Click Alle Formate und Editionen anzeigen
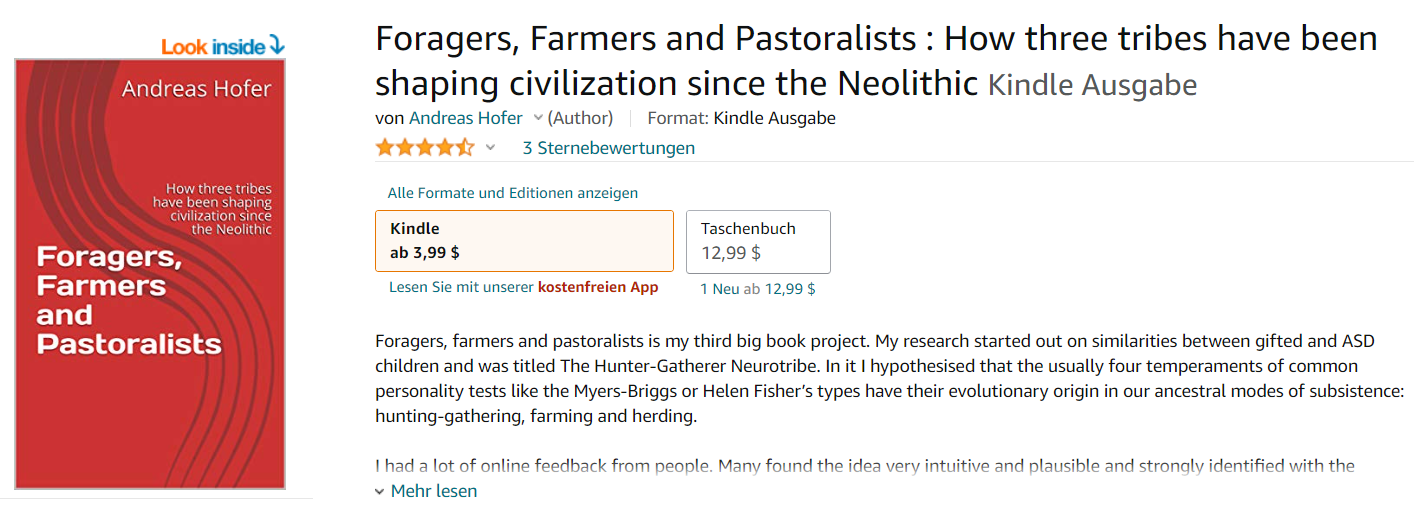The height and width of the screenshot is (506, 1414). coord(513,193)
